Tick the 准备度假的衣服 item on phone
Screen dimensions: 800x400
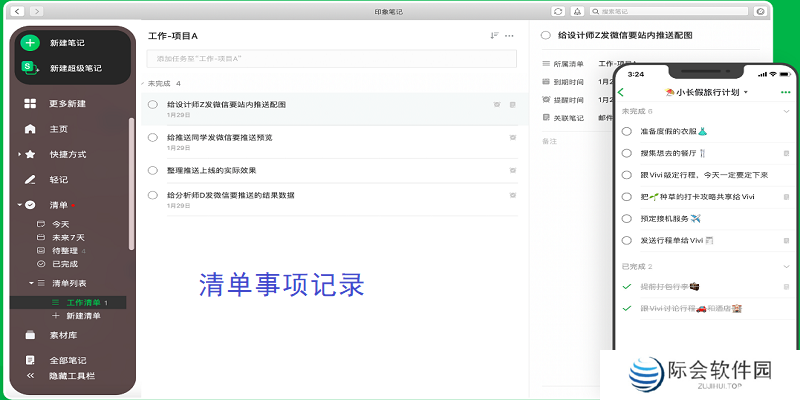pos(626,131)
